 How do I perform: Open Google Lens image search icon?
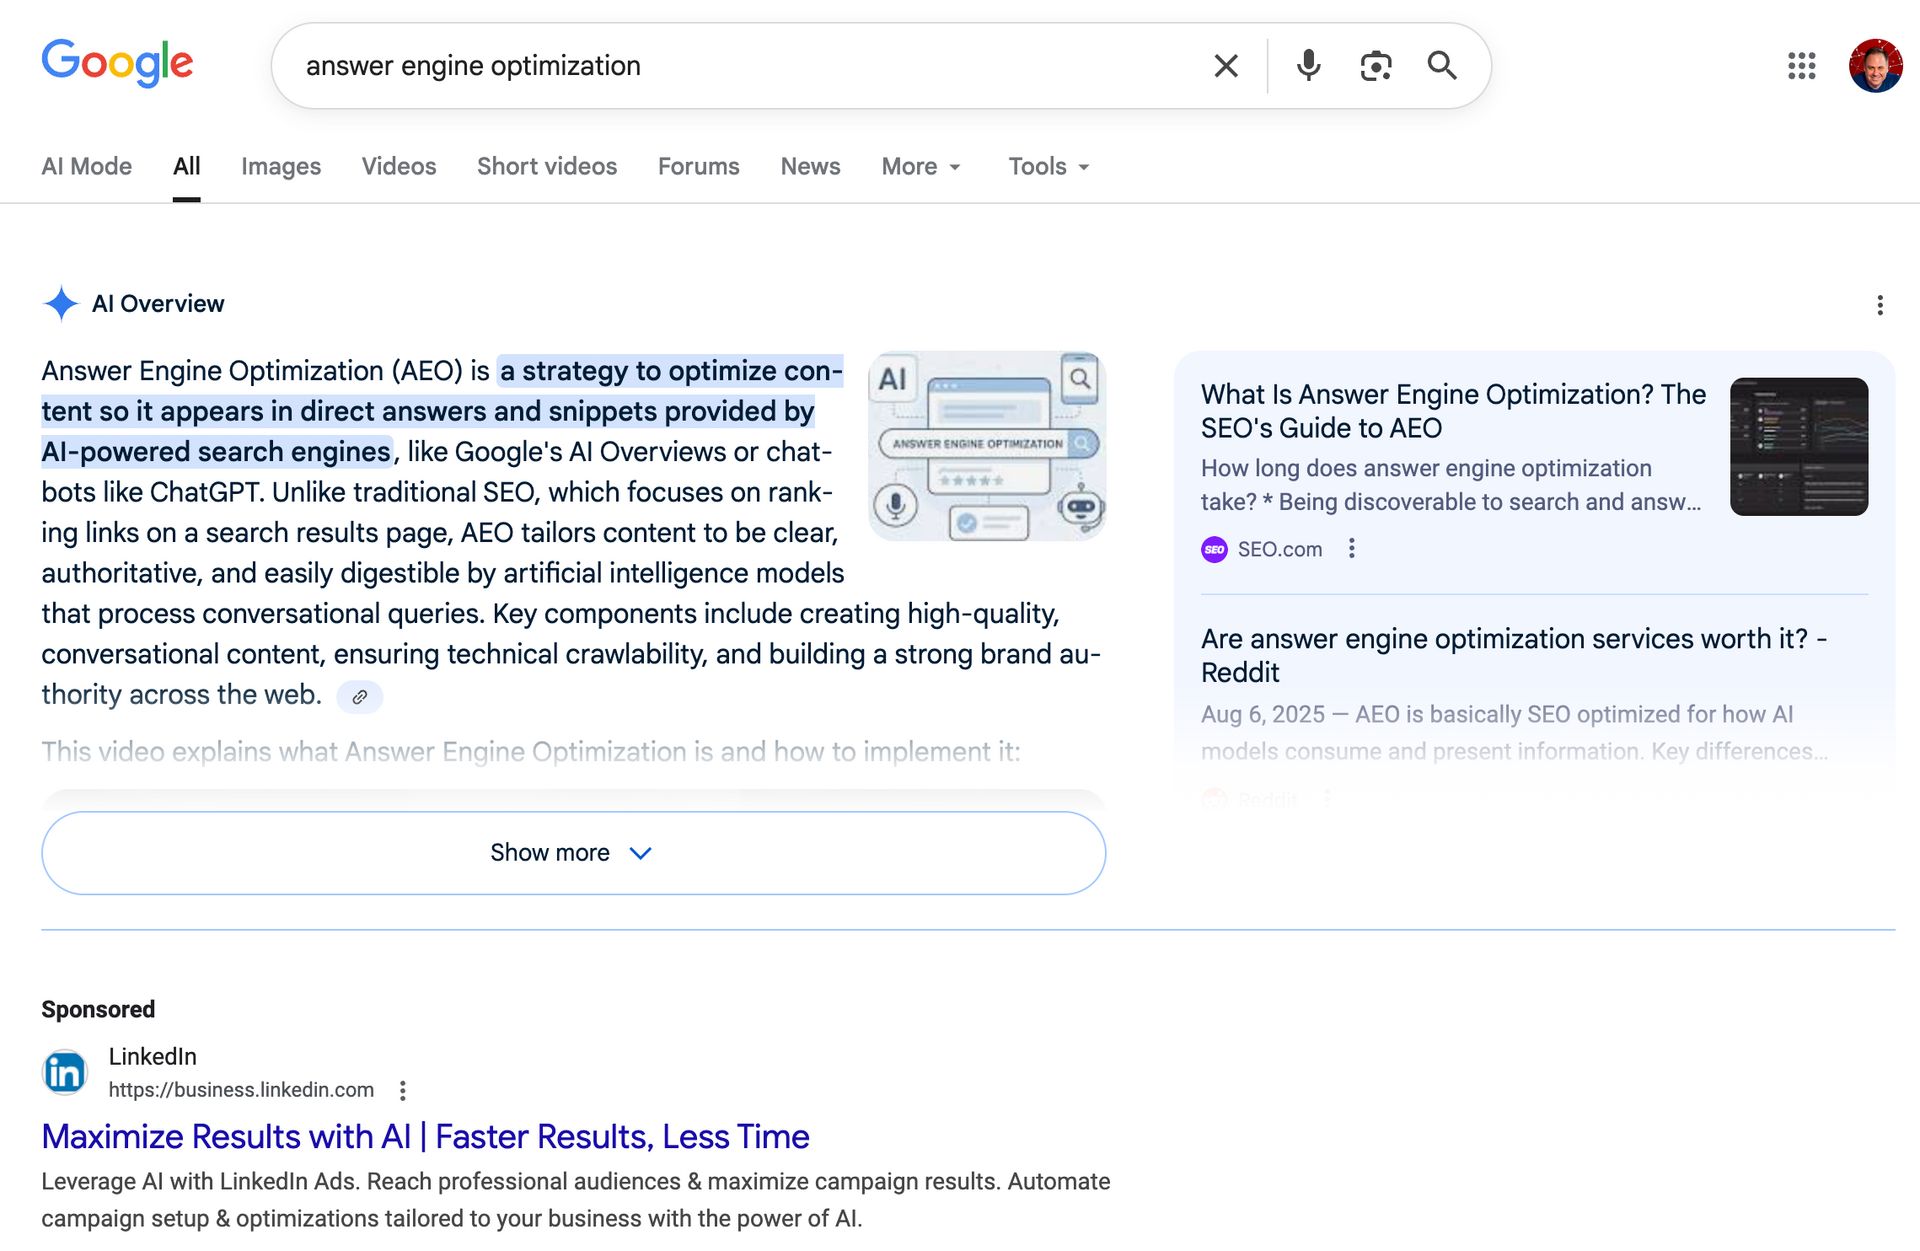(x=1375, y=66)
